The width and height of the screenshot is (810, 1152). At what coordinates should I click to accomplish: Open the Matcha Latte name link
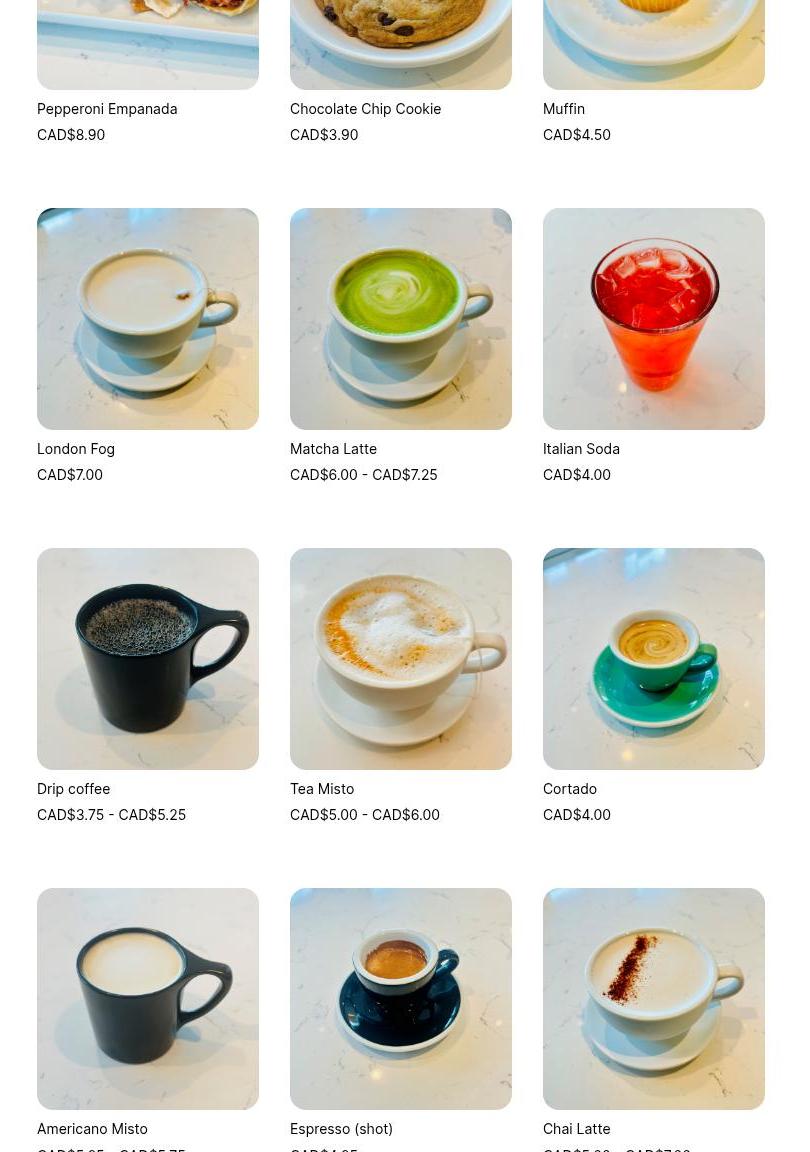(333, 449)
